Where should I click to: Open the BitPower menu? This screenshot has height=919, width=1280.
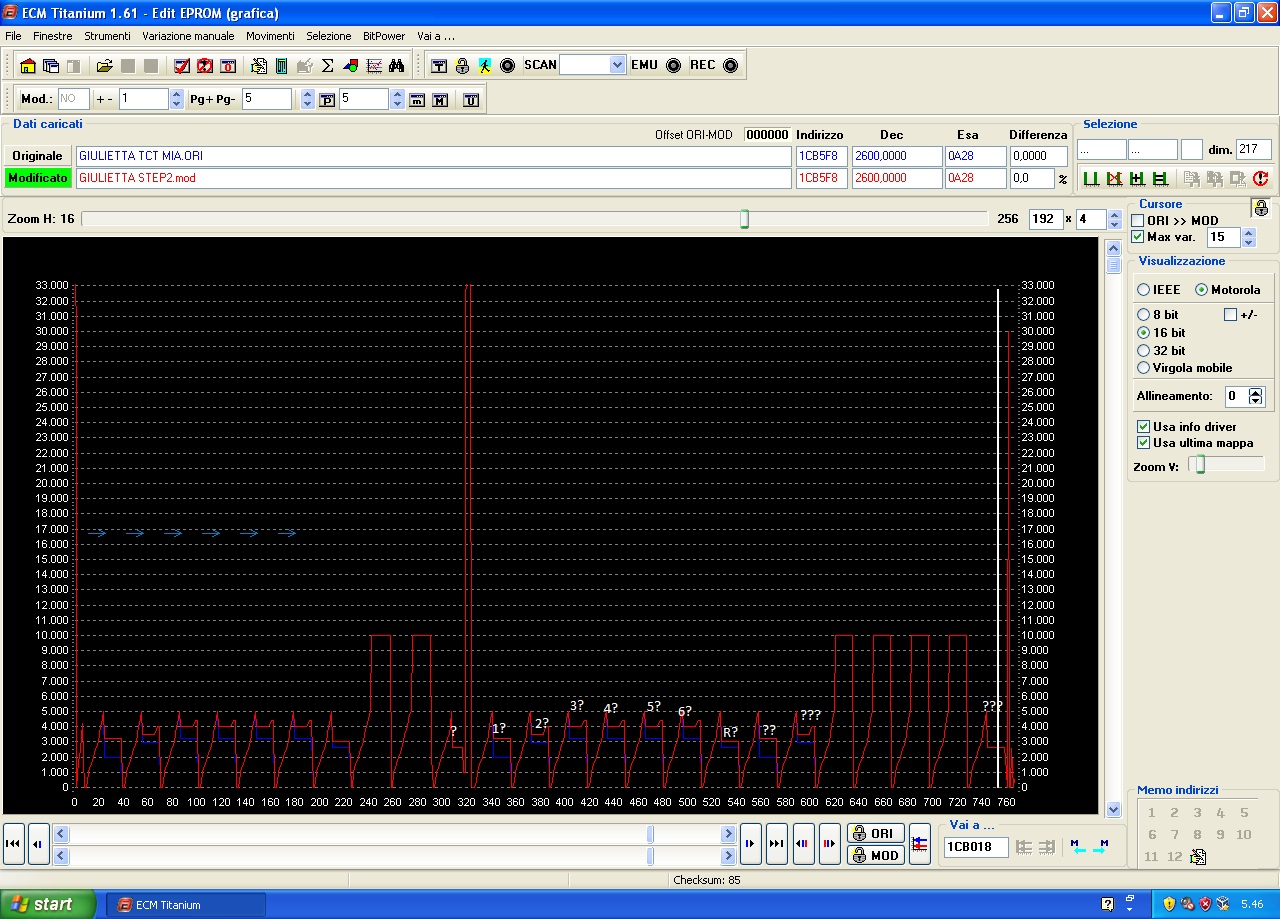point(384,36)
